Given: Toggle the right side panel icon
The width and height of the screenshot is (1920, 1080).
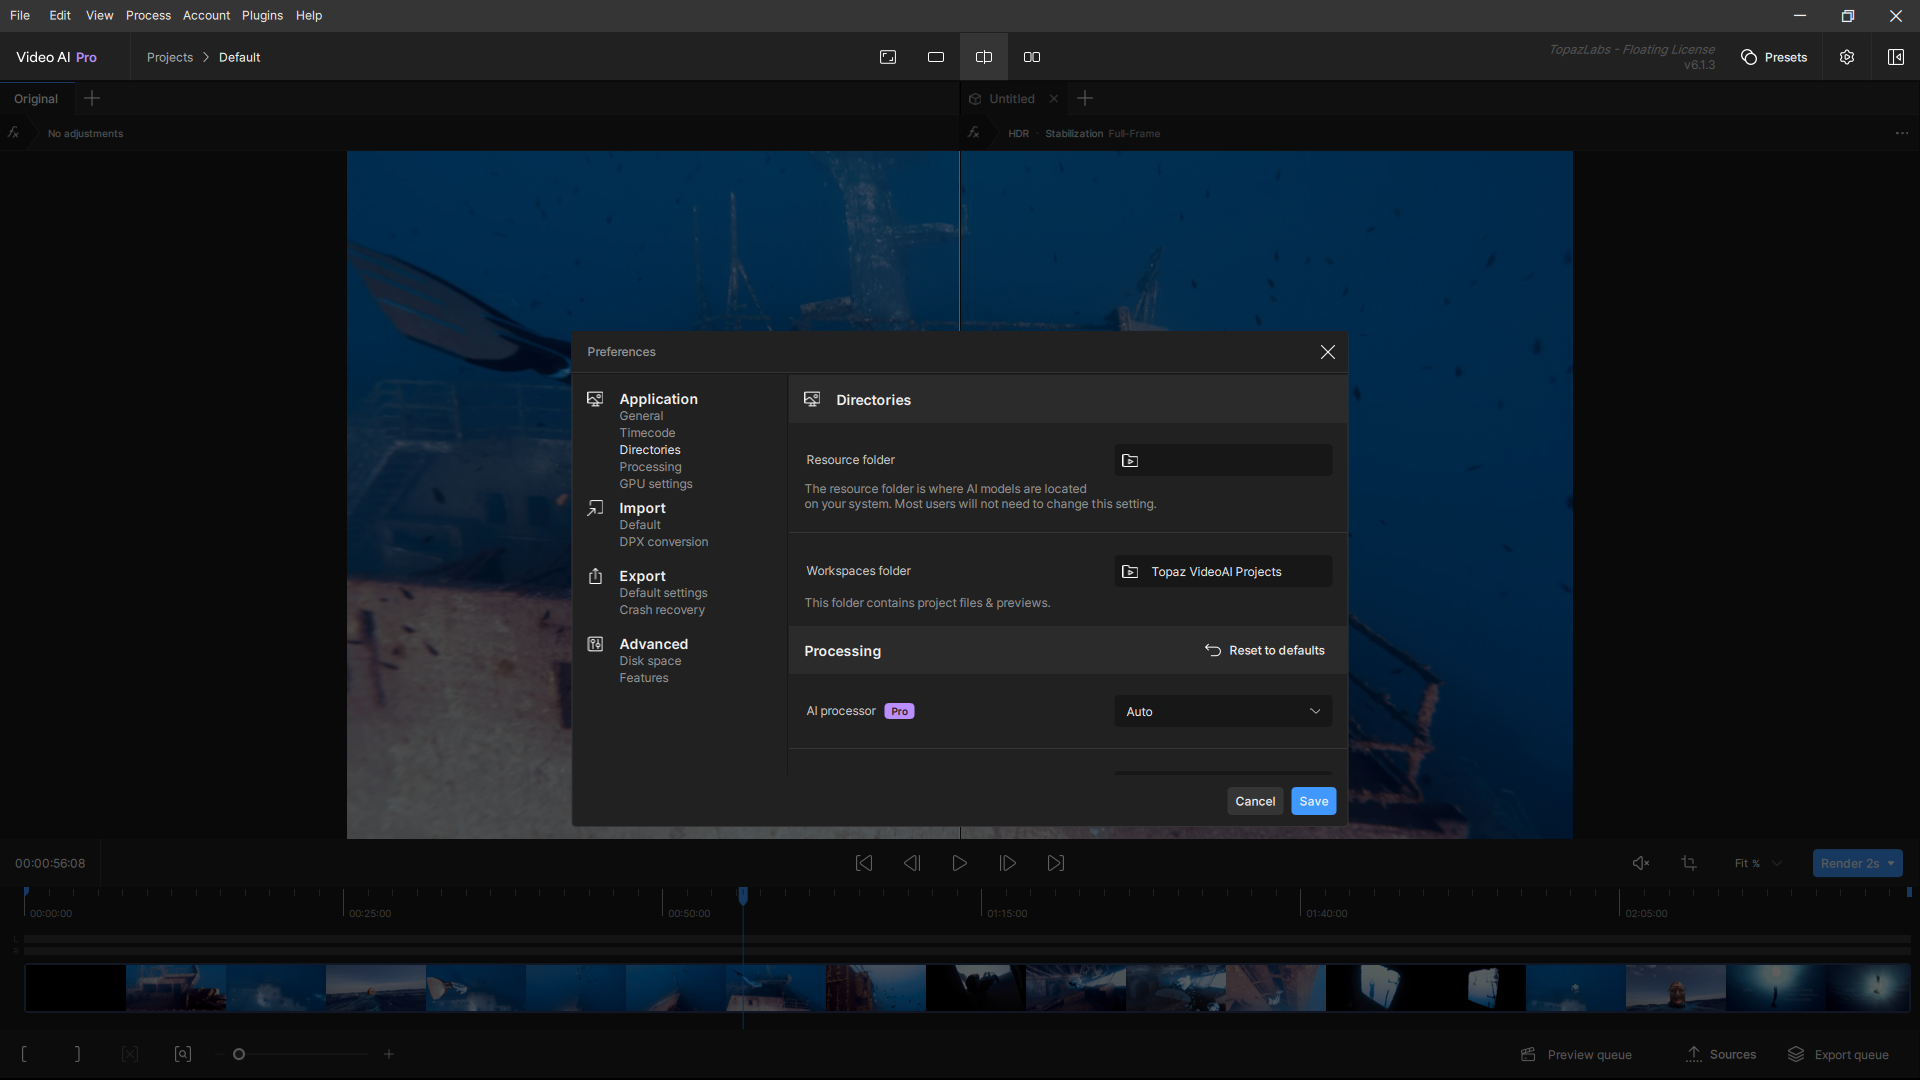Looking at the screenshot, I should tap(1895, 57).
